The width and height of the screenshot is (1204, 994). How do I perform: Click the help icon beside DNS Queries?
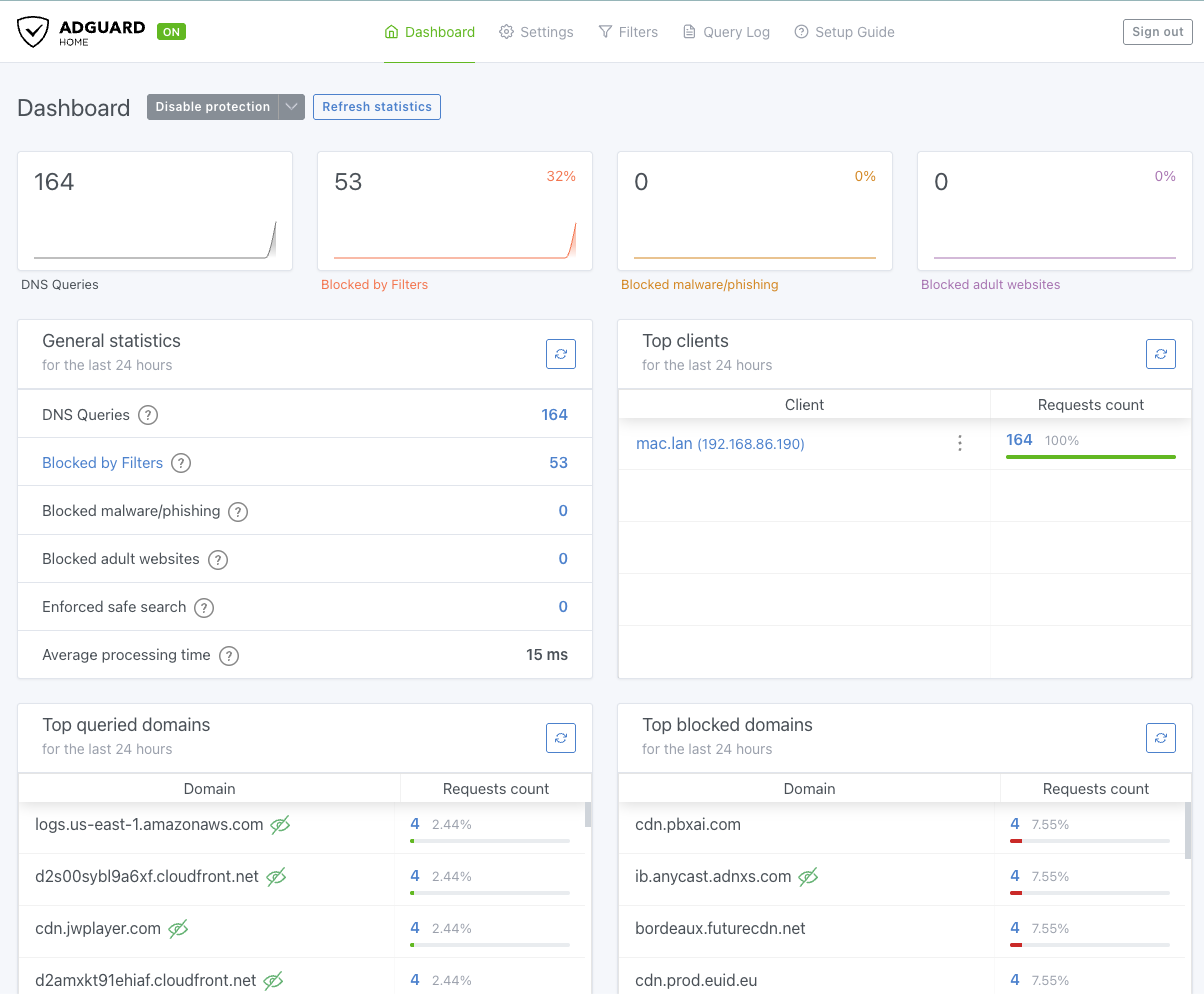point(148,415)
